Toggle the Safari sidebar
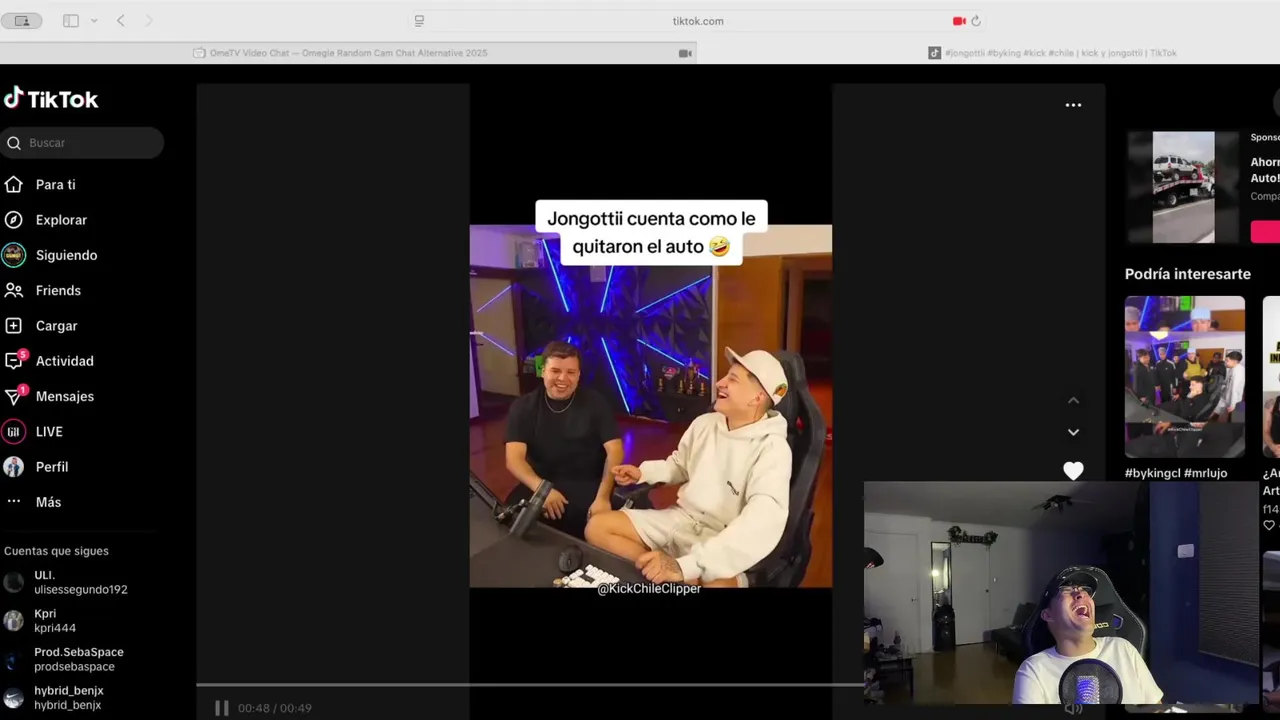 coord(71,21)
